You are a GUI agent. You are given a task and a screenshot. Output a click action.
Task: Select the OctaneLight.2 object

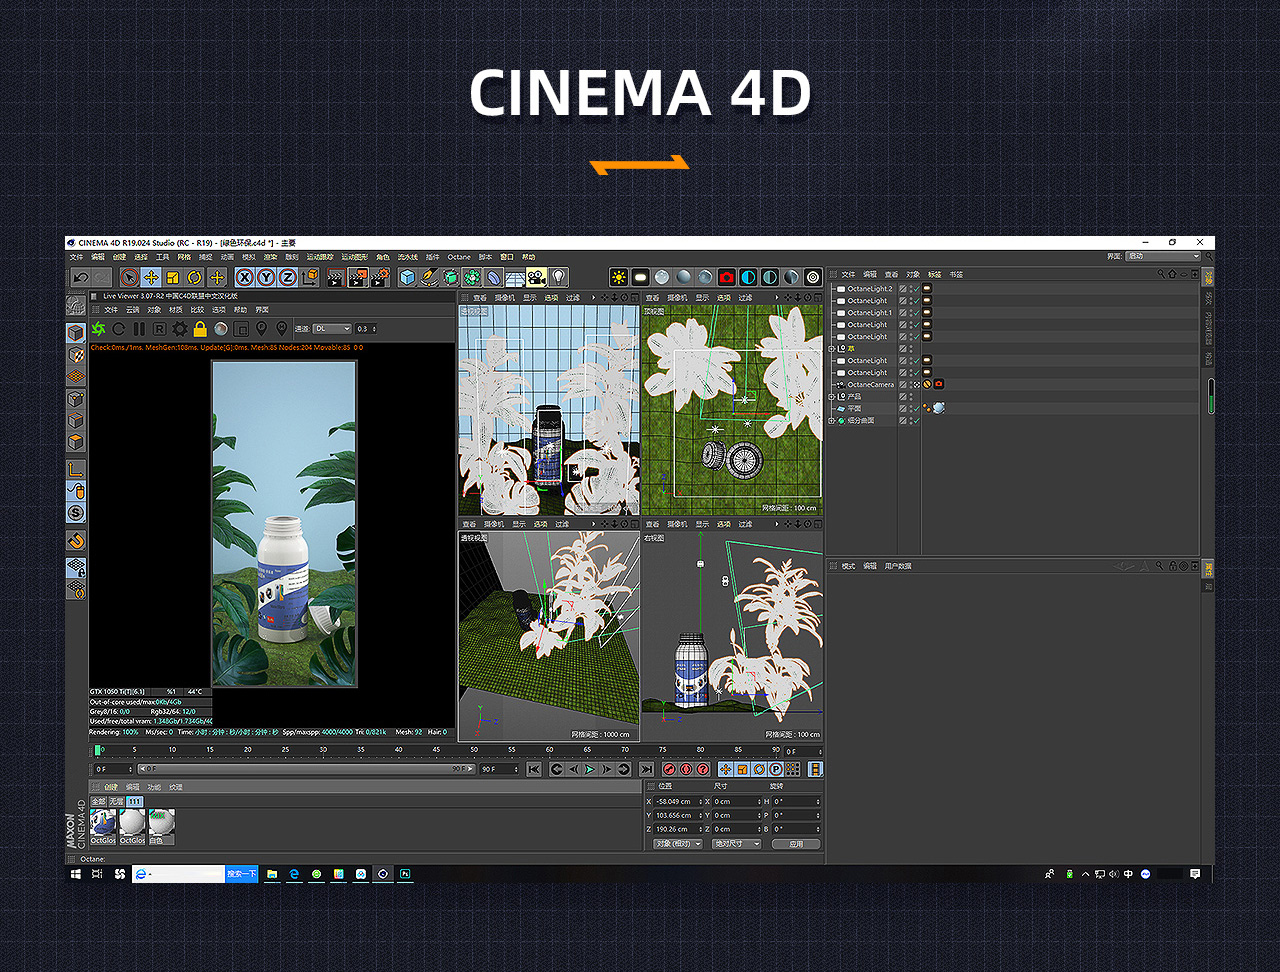(869, 289)
